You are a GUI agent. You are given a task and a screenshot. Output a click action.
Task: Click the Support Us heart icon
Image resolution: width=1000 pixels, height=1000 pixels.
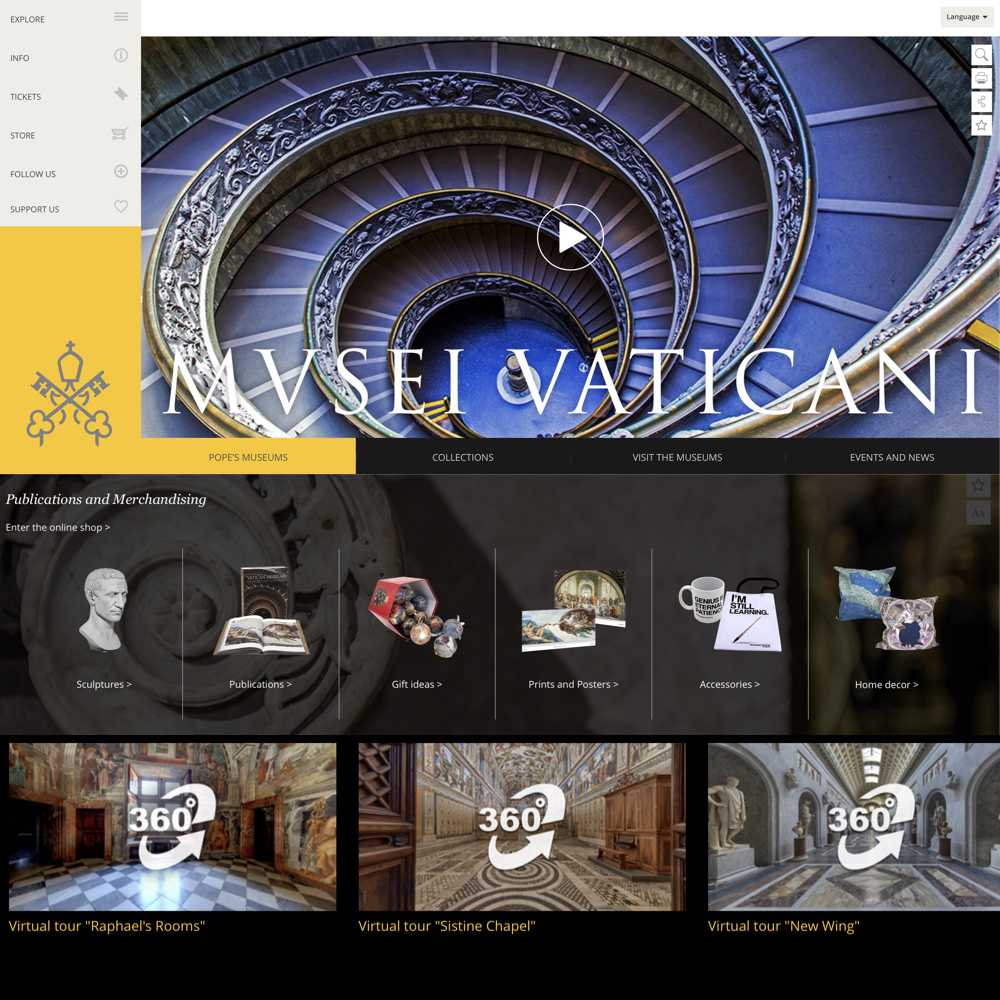tap(121, 207)
